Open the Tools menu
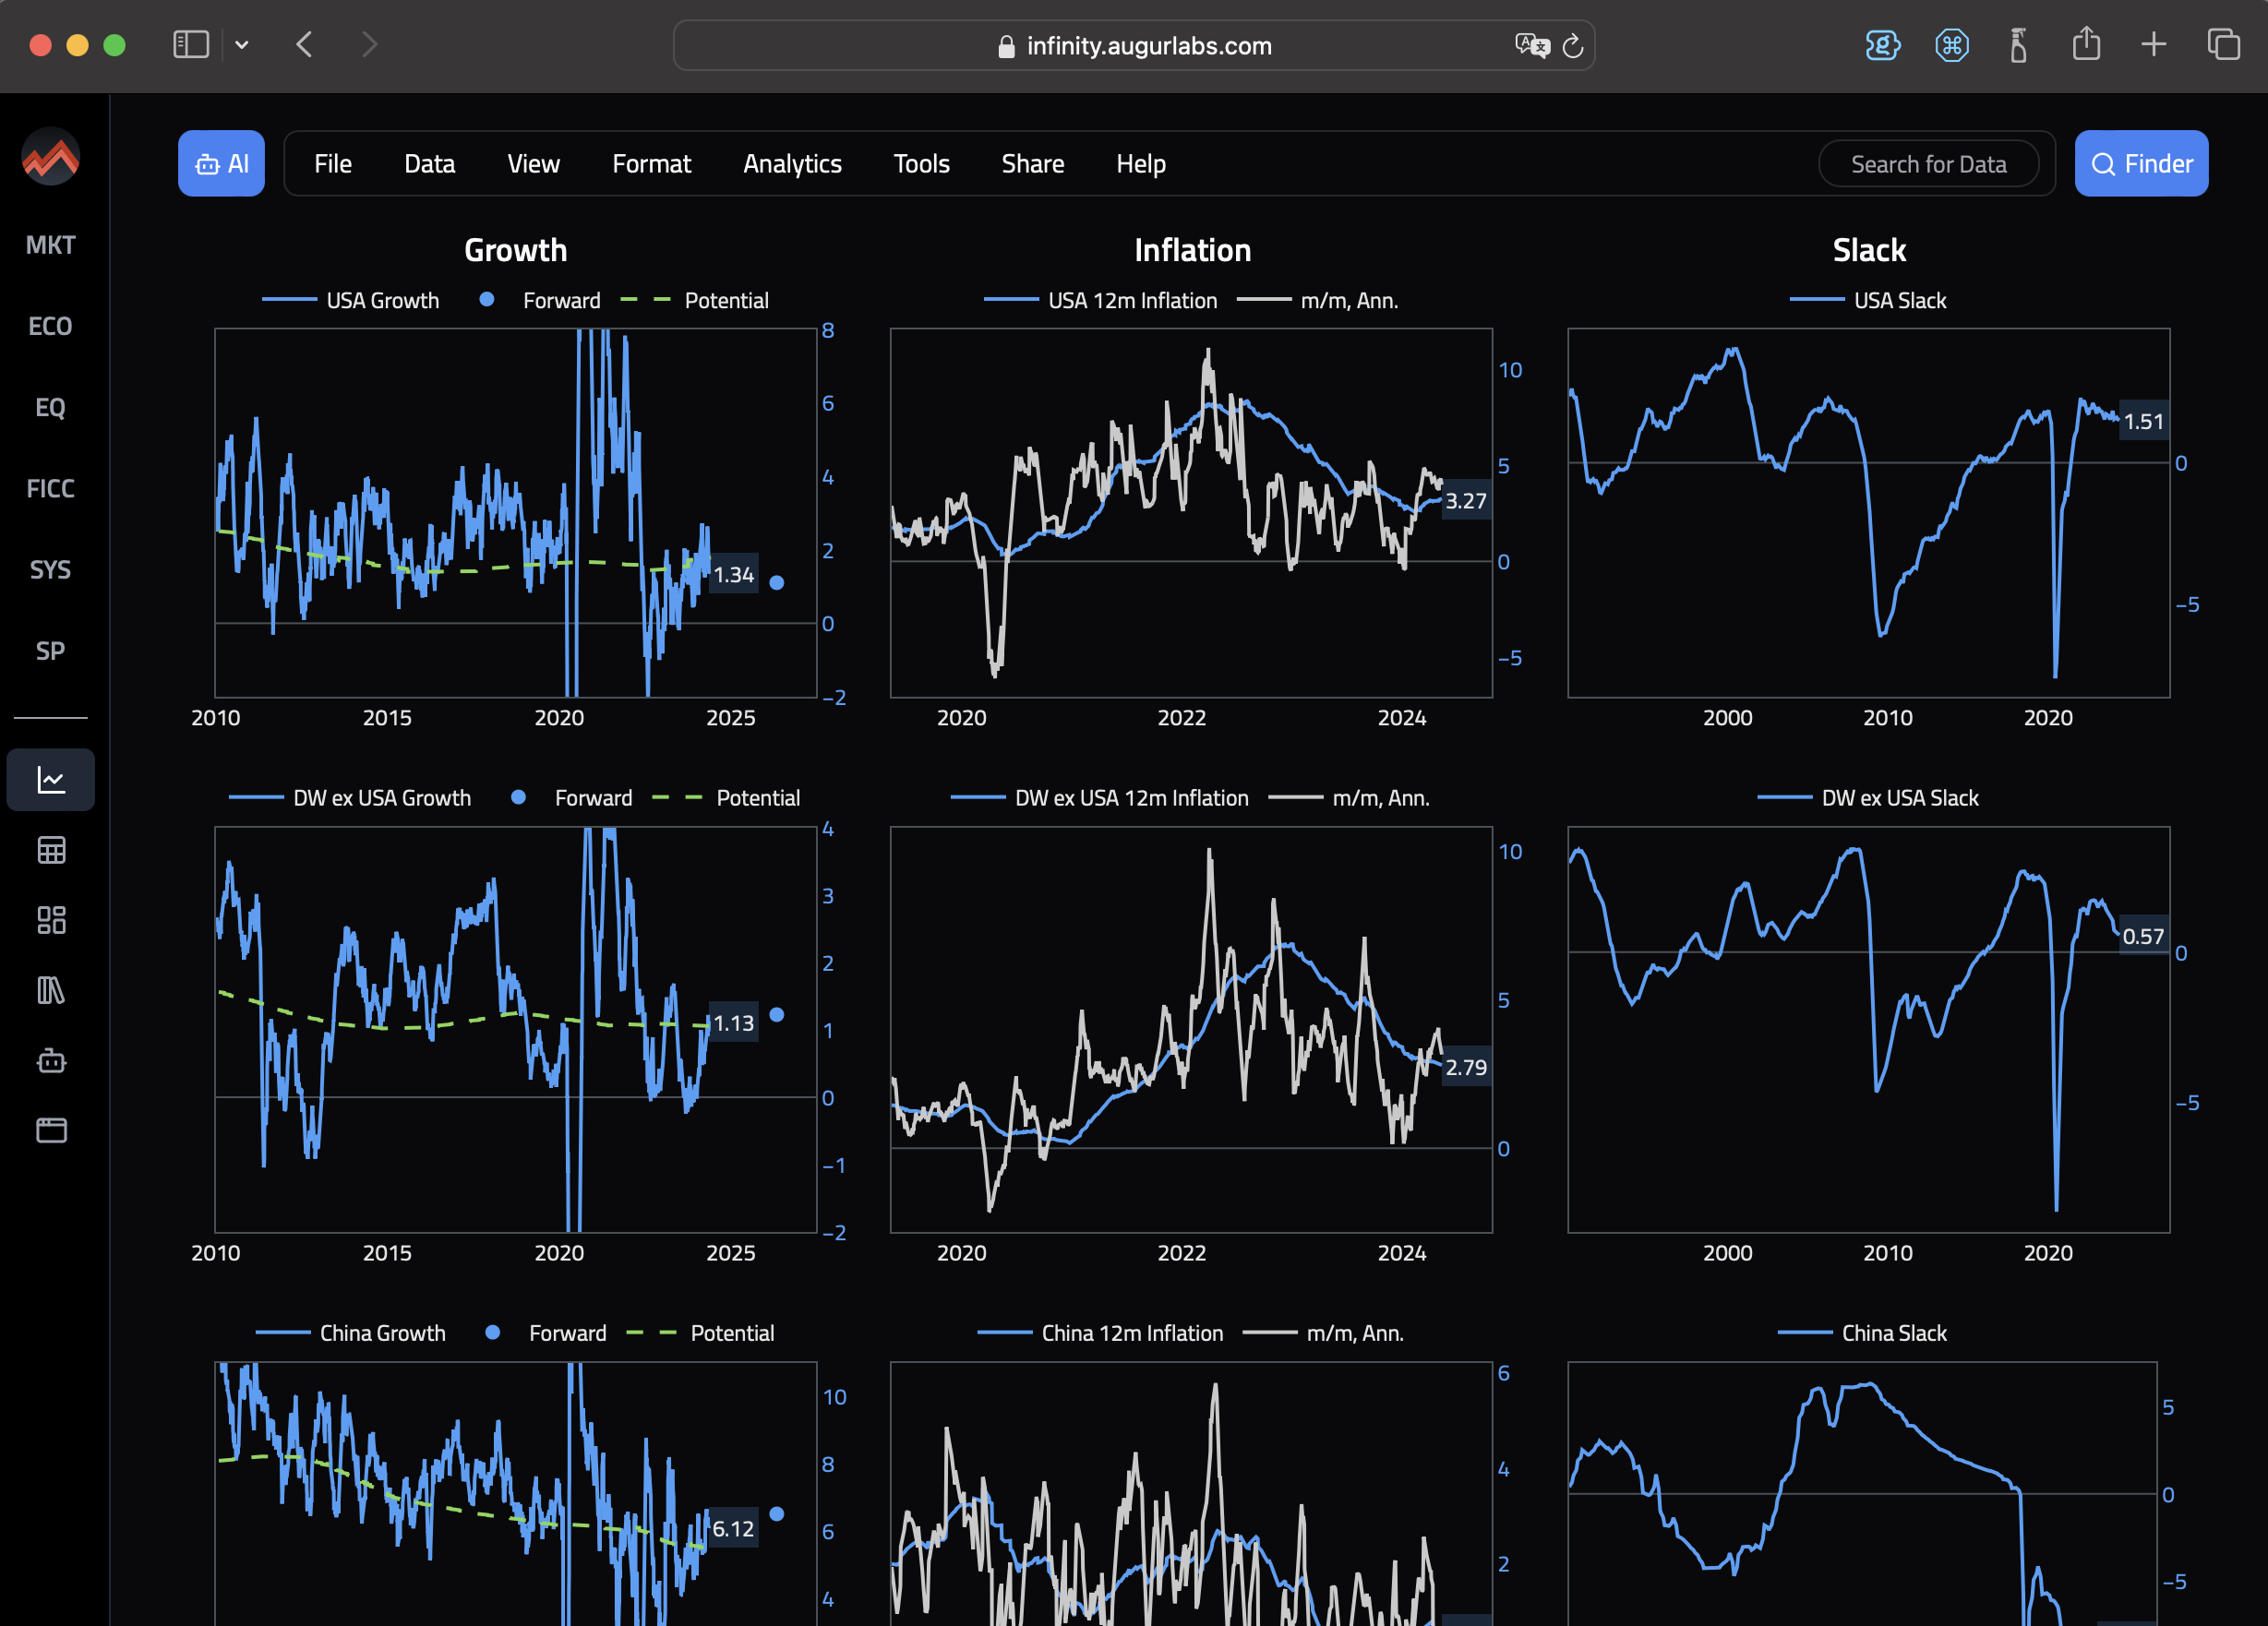This screenshot has height=1626, width=2268. (x=921, y=163)
